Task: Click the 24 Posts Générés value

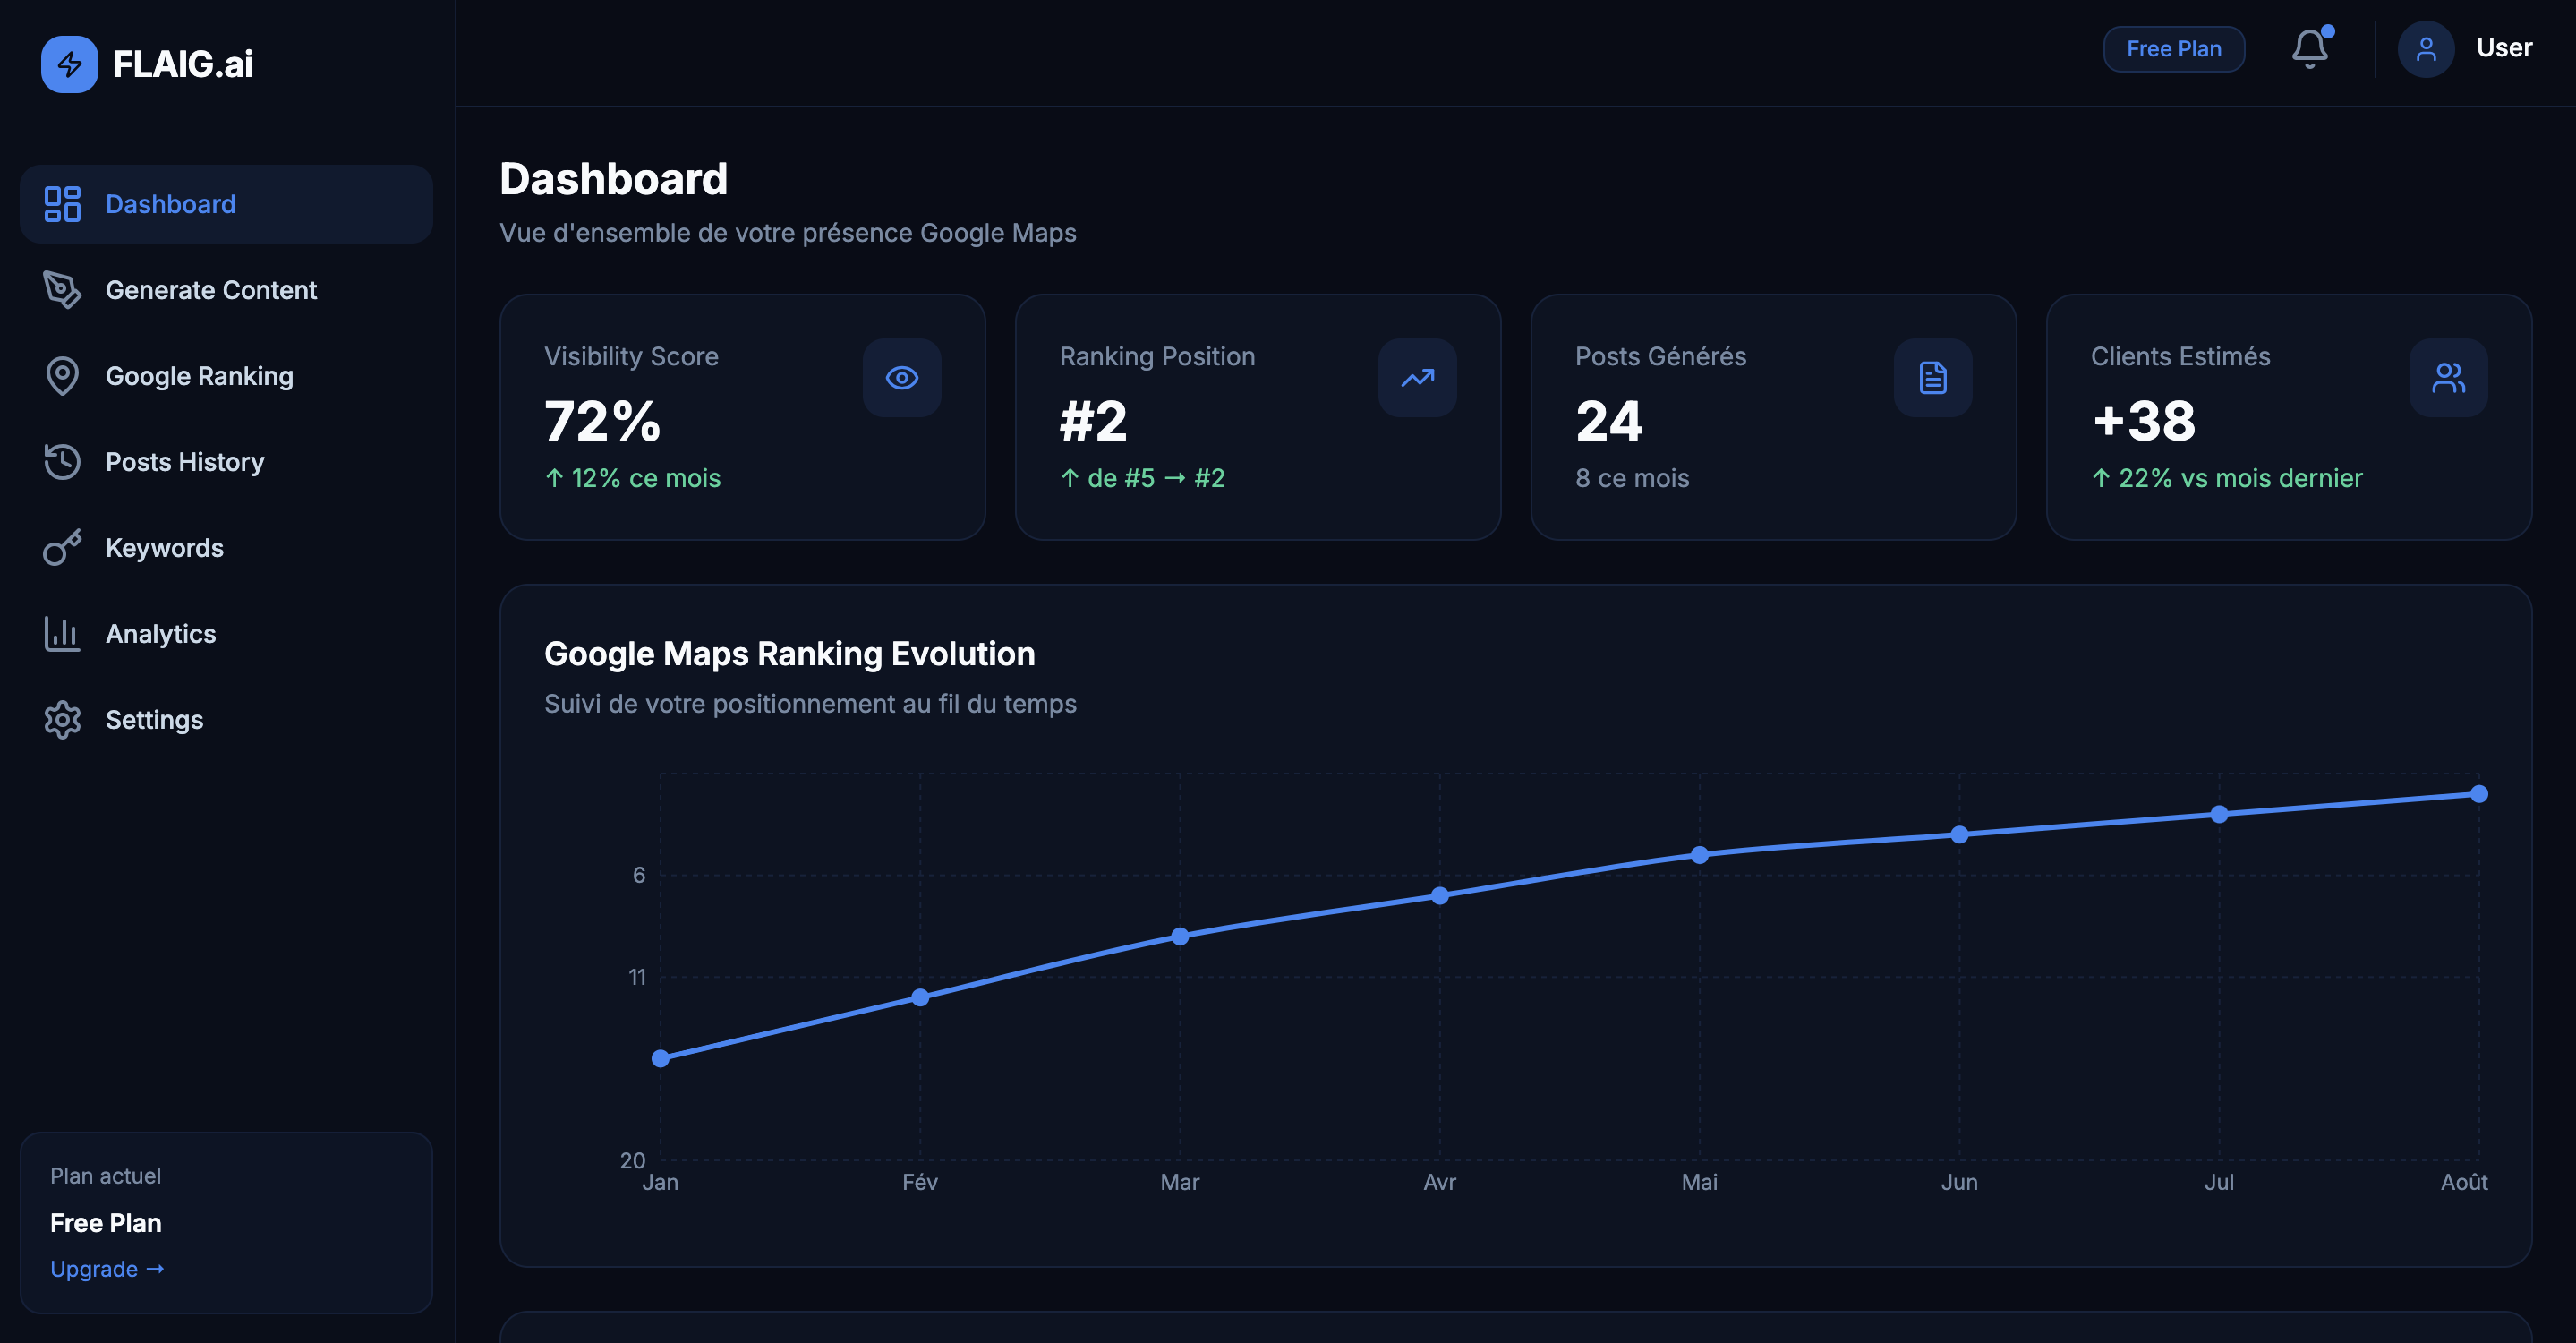Action: pos(1609,421)
